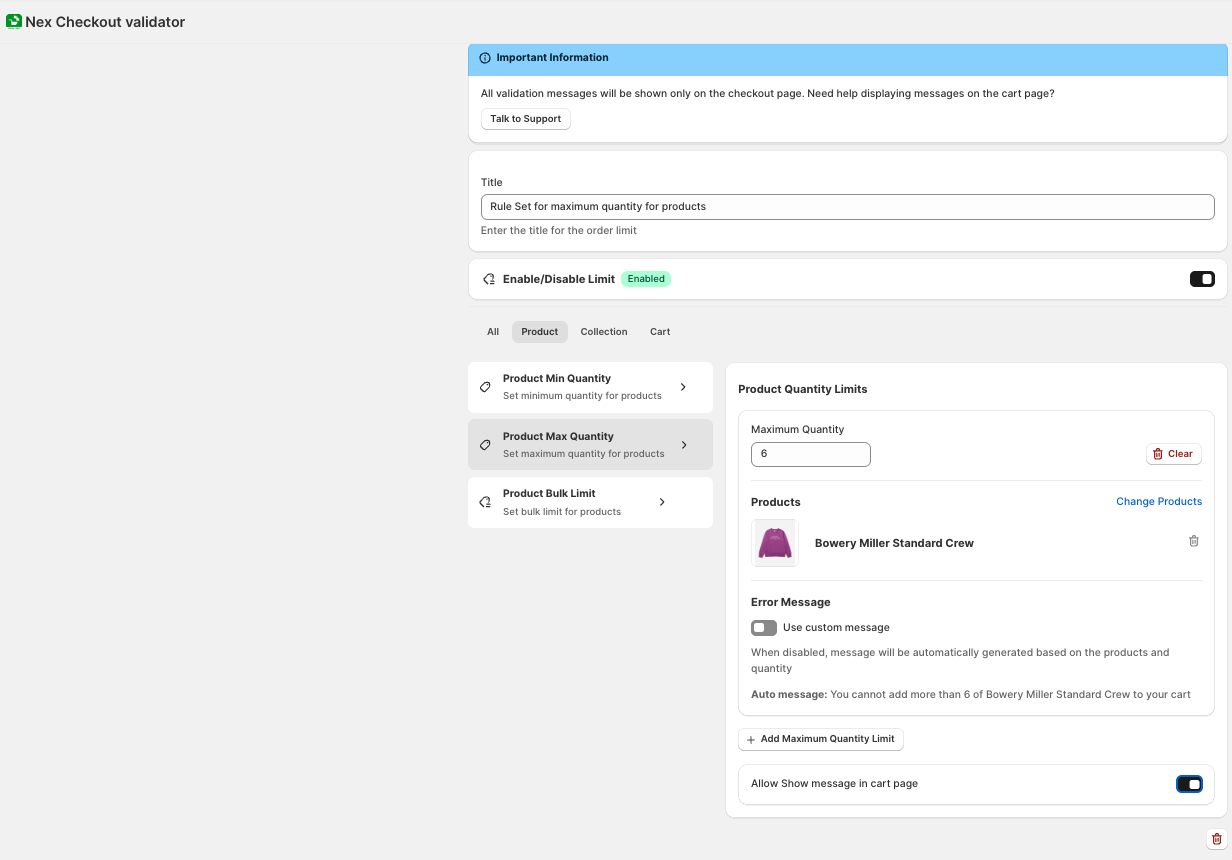Click the tag icon beside Product Max Quantity

pyautogui.click(x=486, y=445)
